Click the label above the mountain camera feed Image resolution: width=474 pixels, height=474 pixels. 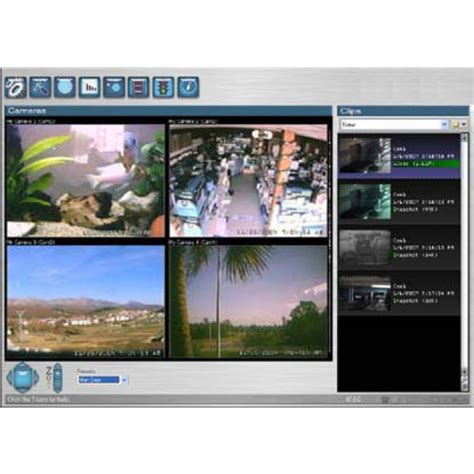[31, 242]
